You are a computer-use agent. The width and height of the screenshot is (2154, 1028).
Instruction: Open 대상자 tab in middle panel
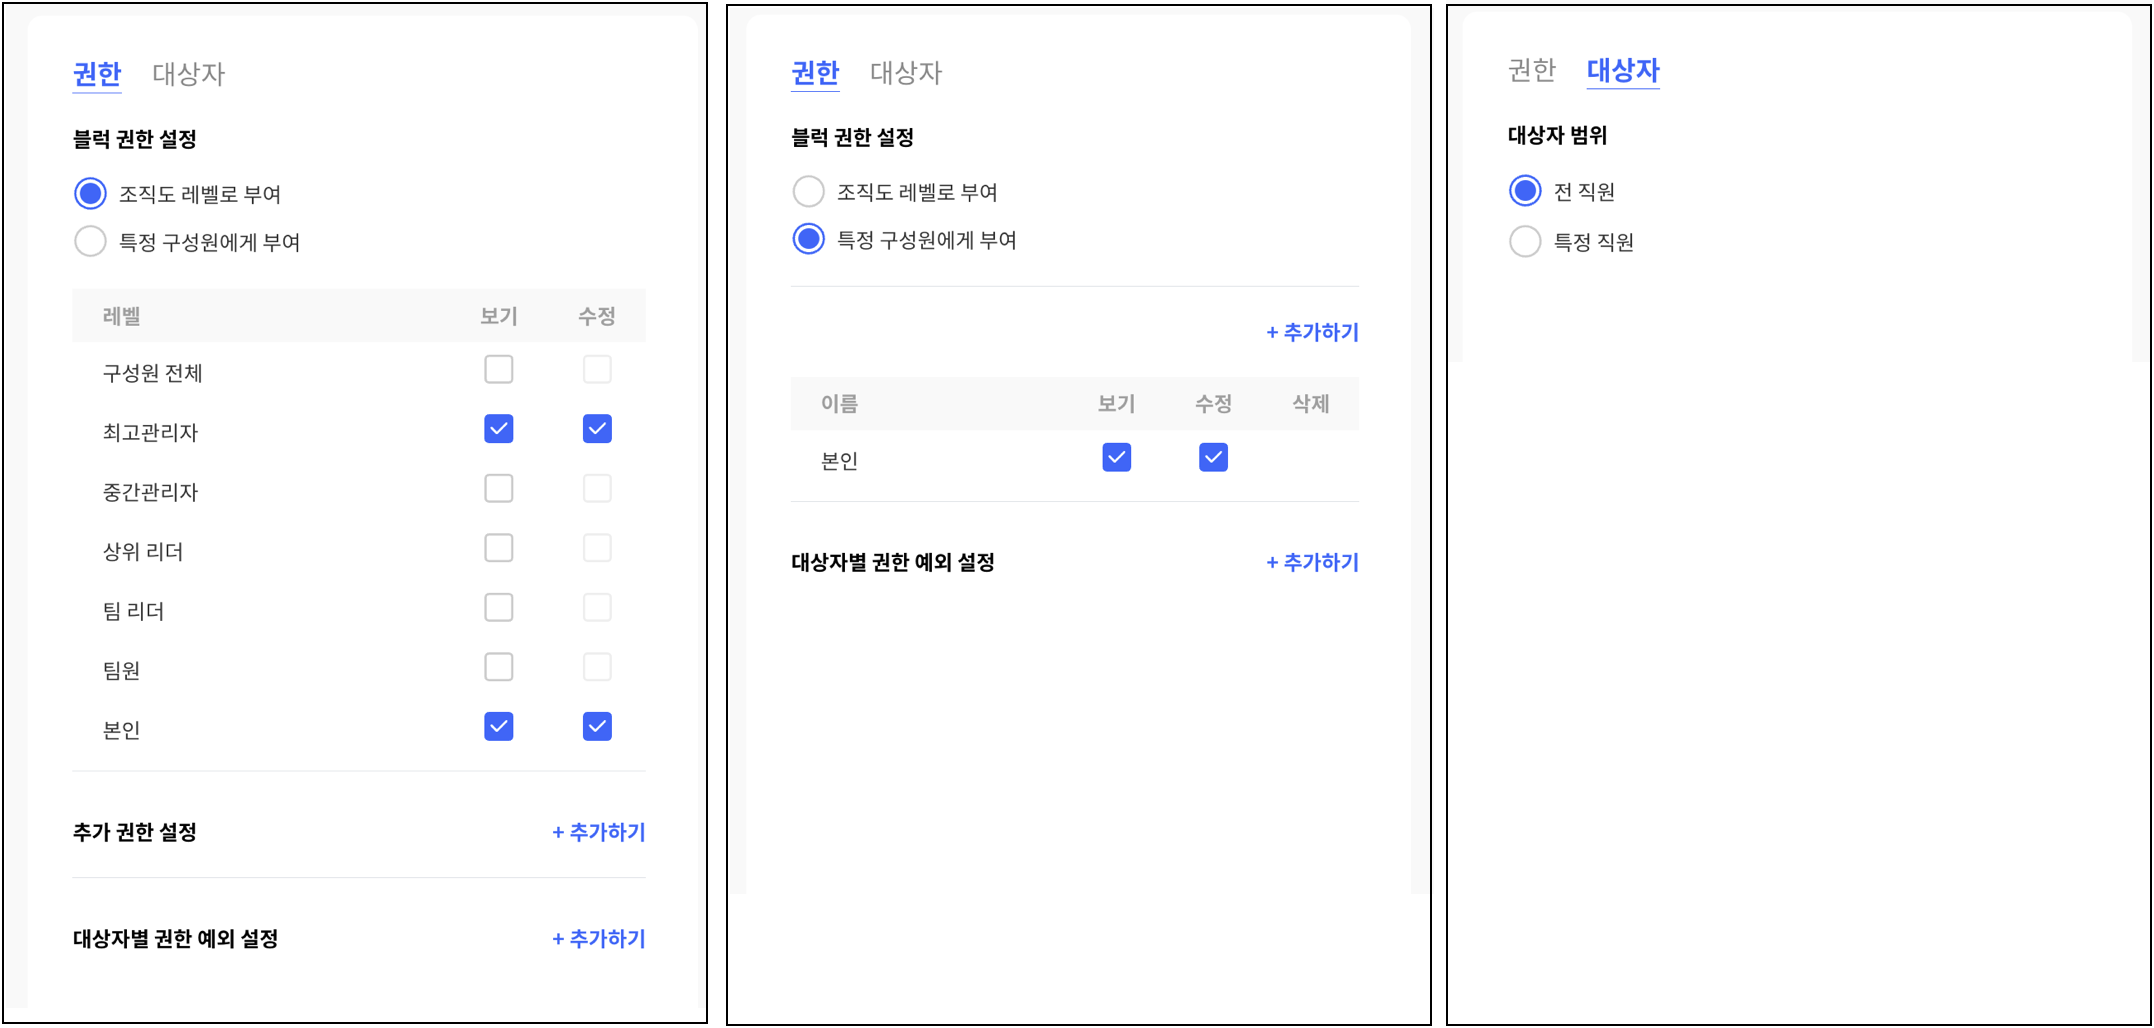tap(906, 73)
